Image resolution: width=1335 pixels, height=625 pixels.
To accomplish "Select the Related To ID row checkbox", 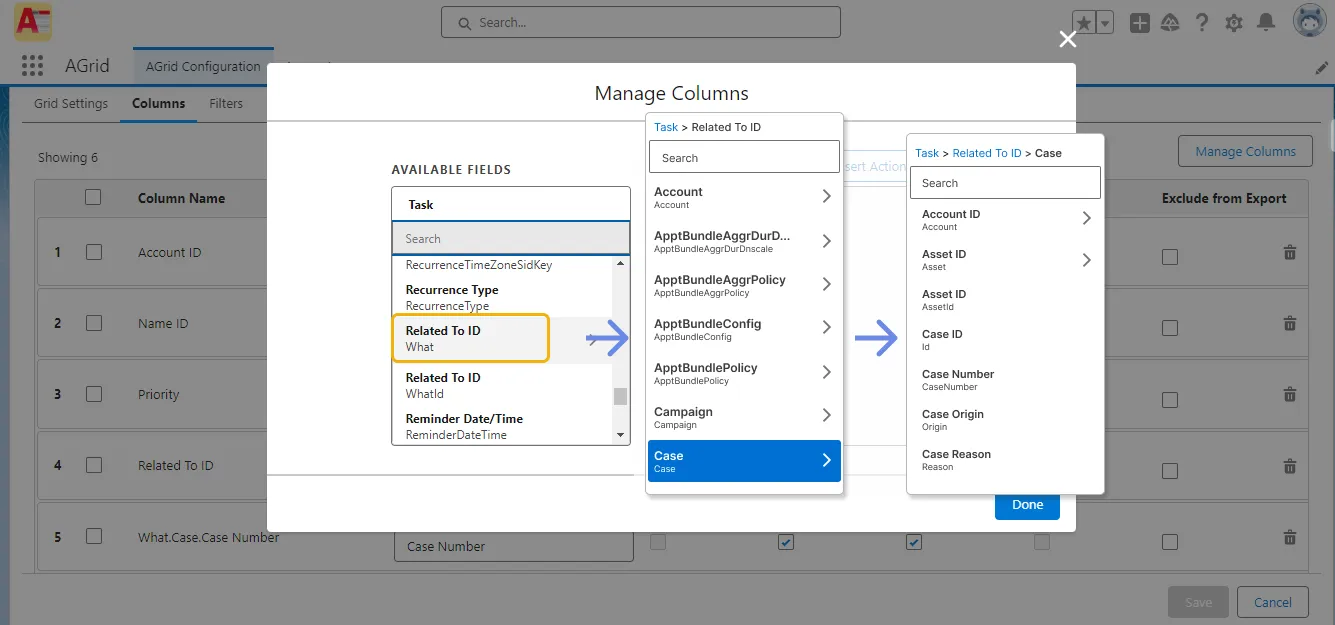I will click(x=94, y=465).
